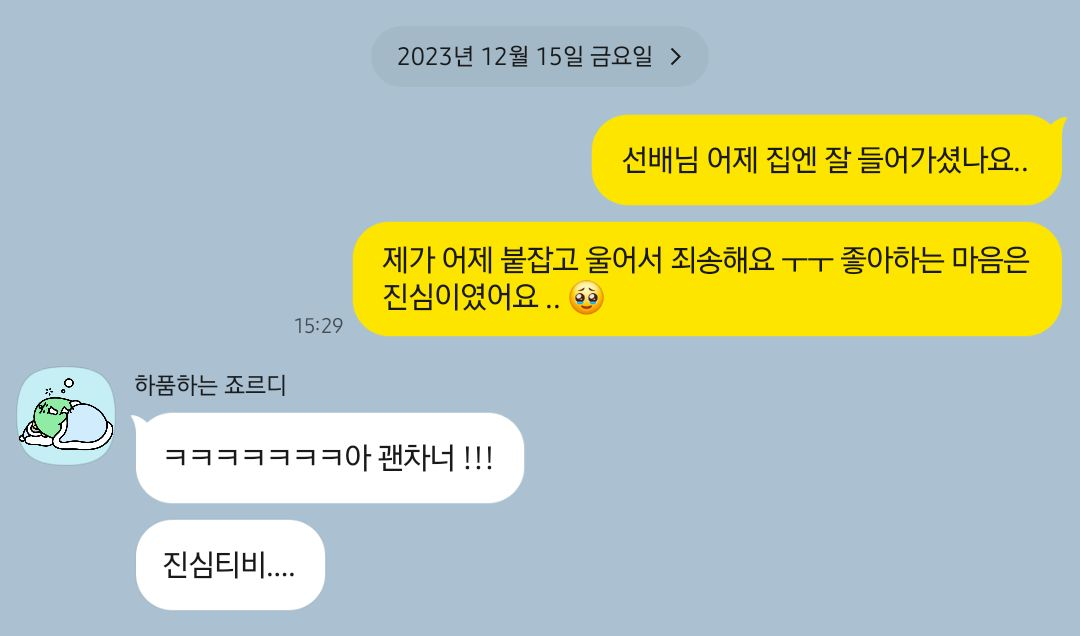Click the teary pleading face emoji
The height and width of the screenshot is (636, 1080).
(x=586, y=298)
